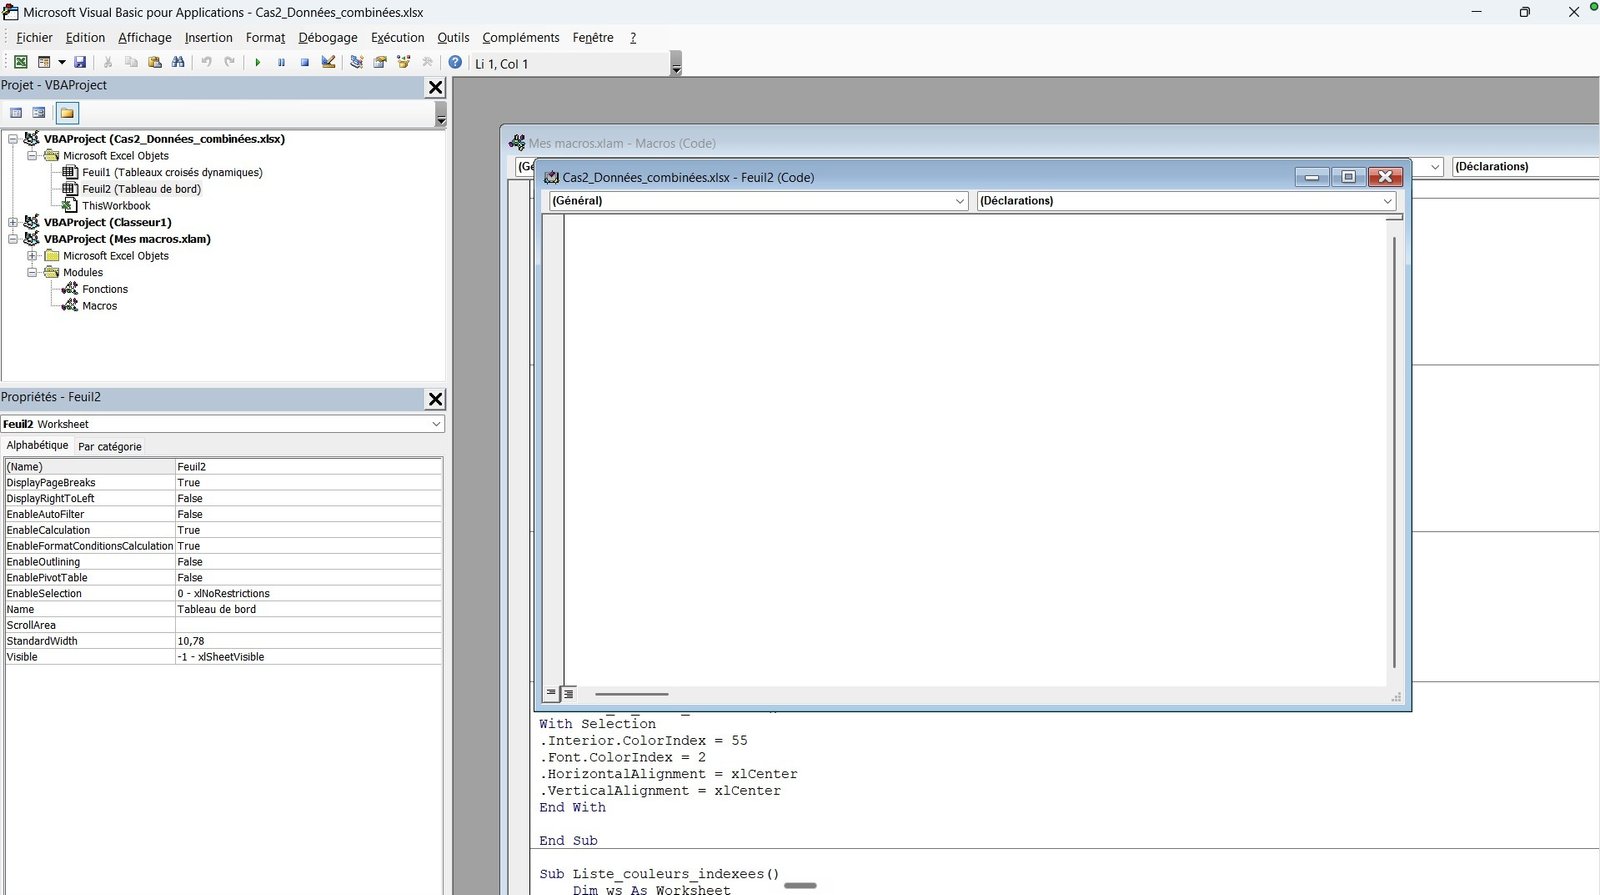The image size is (1600, 895).
Task: Collapse the Modules folder node
Action: click(x=32, y=272)
